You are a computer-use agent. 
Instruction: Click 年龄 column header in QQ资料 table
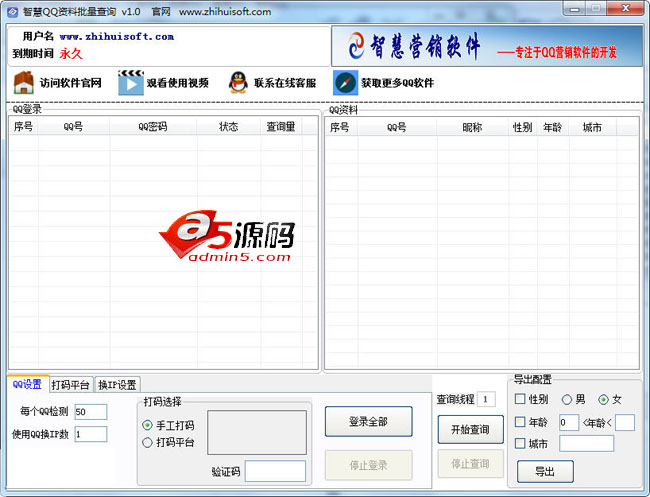pos(553,127)
